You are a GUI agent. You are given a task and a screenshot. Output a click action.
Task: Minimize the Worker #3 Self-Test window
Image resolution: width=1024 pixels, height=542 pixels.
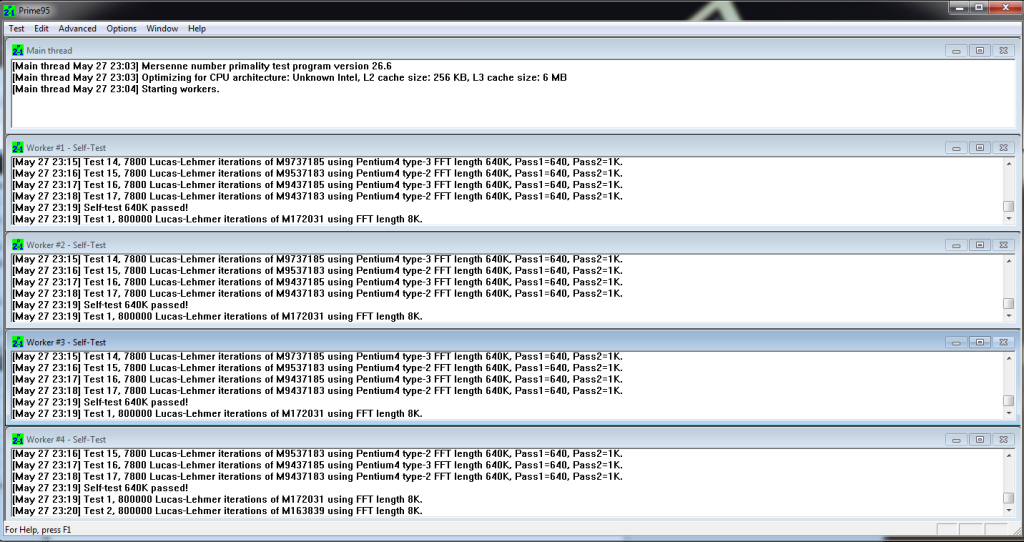click(x=956, y=342)
